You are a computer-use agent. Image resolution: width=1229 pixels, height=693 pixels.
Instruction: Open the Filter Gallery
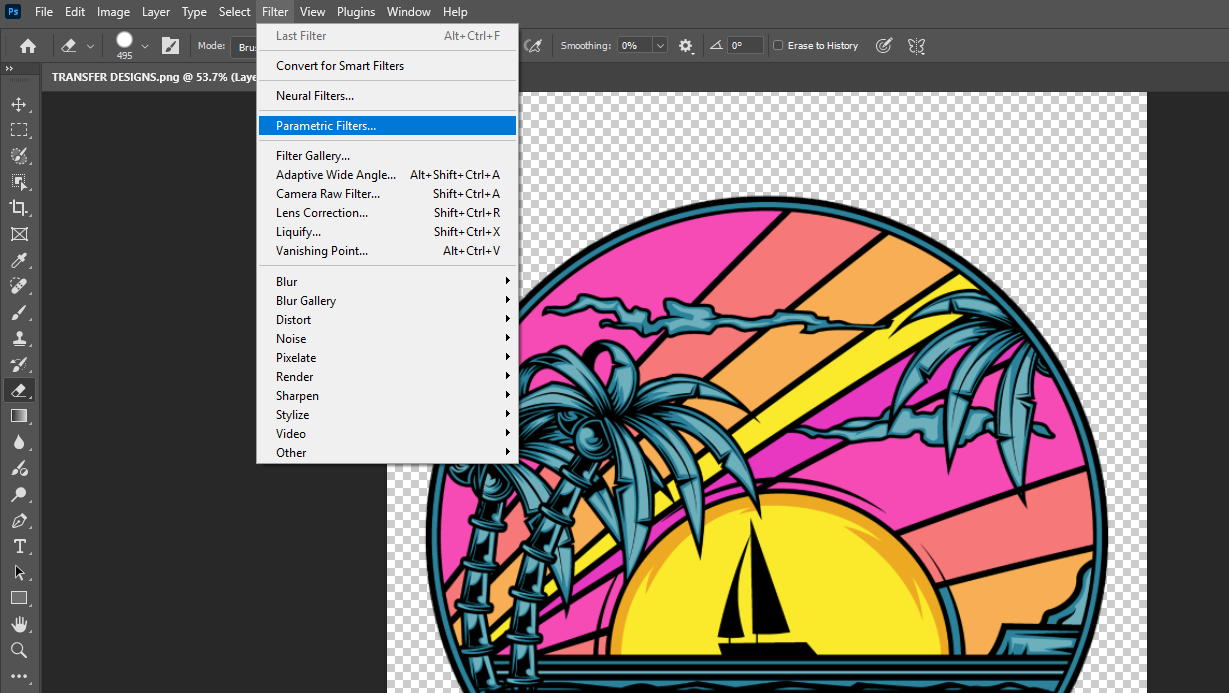(x=387, y=155)
